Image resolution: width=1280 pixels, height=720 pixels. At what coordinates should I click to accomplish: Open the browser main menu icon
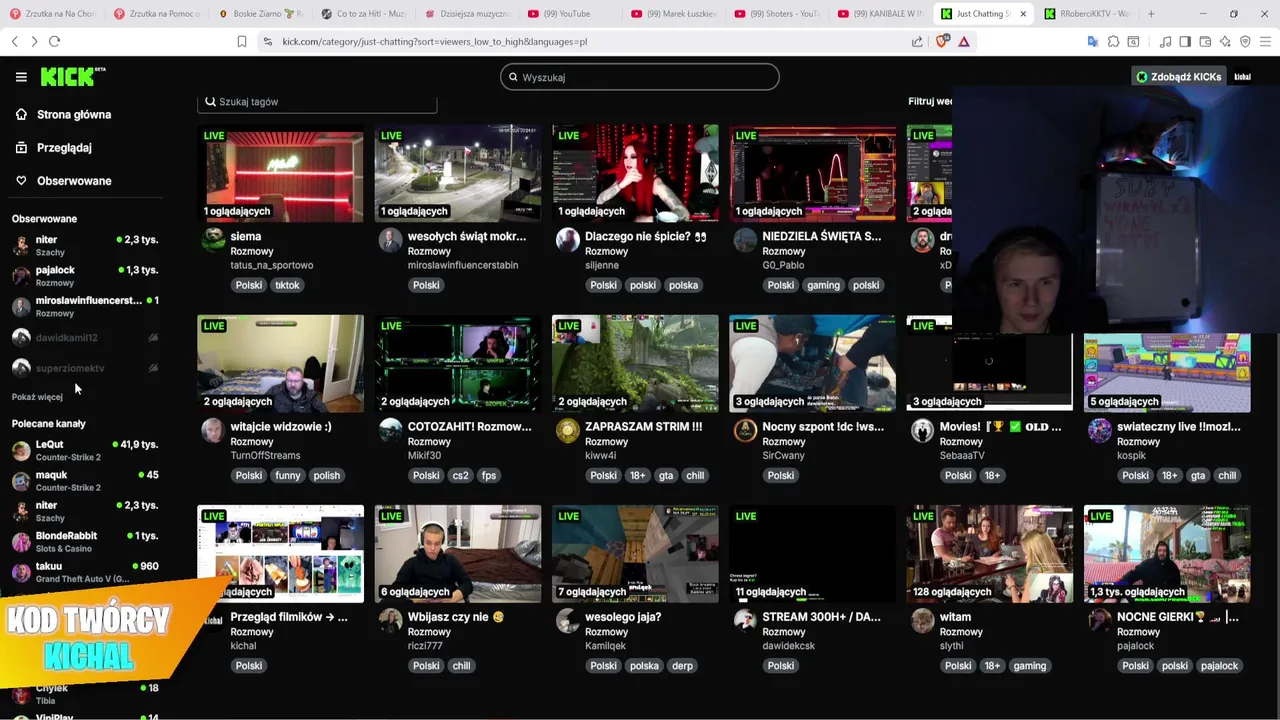point(1265,41)
